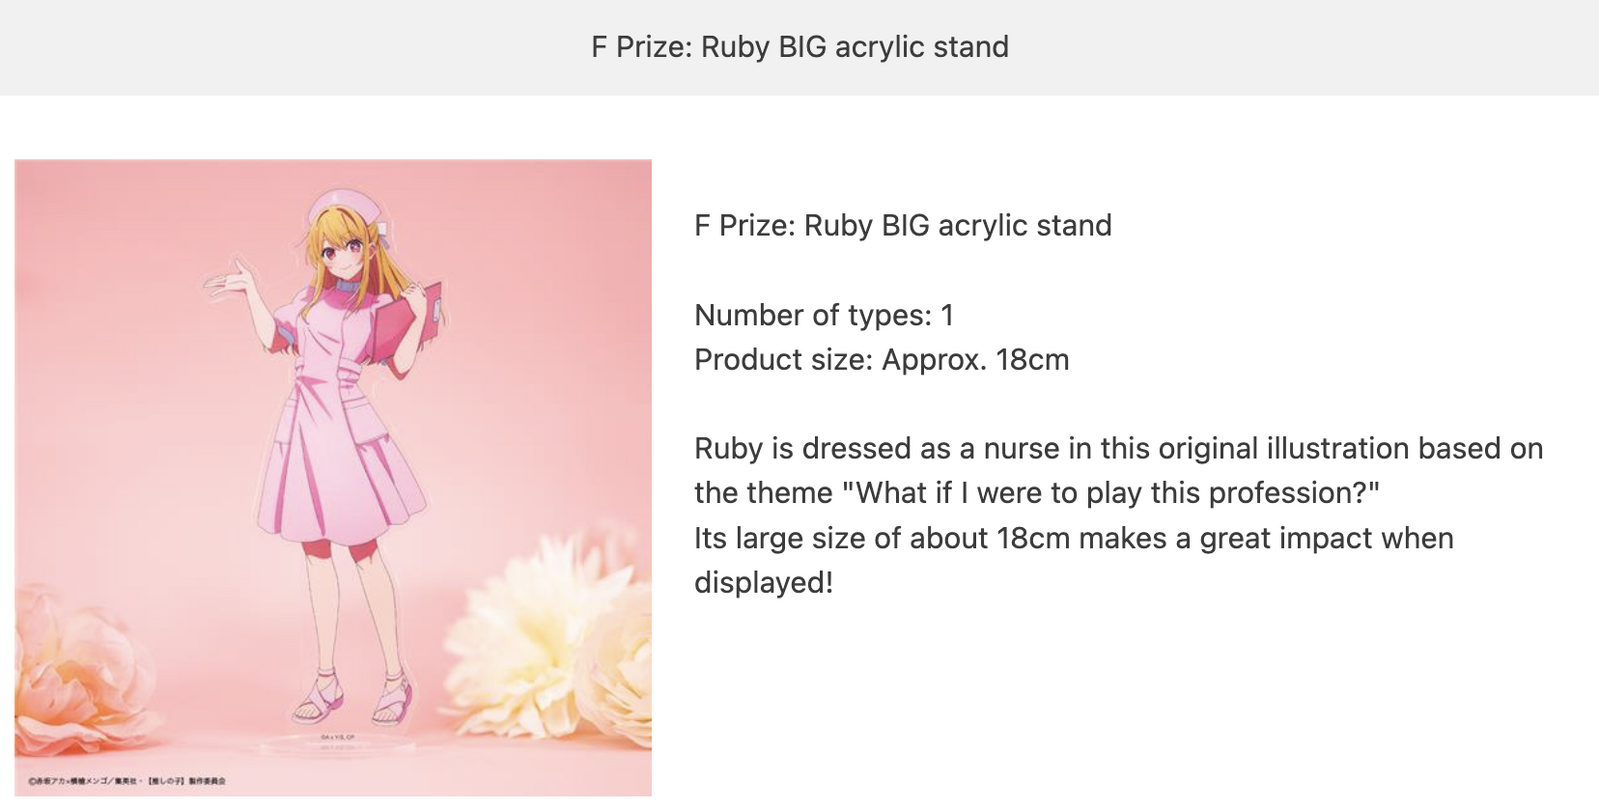Open the Ruby acrylic stand product photo
This screenshot has width=1599, height=808.
pyautogui.click(x=333, y=478)
